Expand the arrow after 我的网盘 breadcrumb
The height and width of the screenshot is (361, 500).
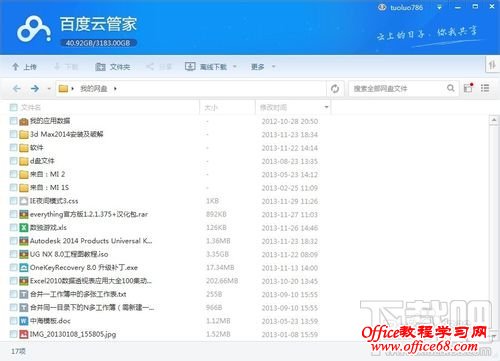(115, 88)
